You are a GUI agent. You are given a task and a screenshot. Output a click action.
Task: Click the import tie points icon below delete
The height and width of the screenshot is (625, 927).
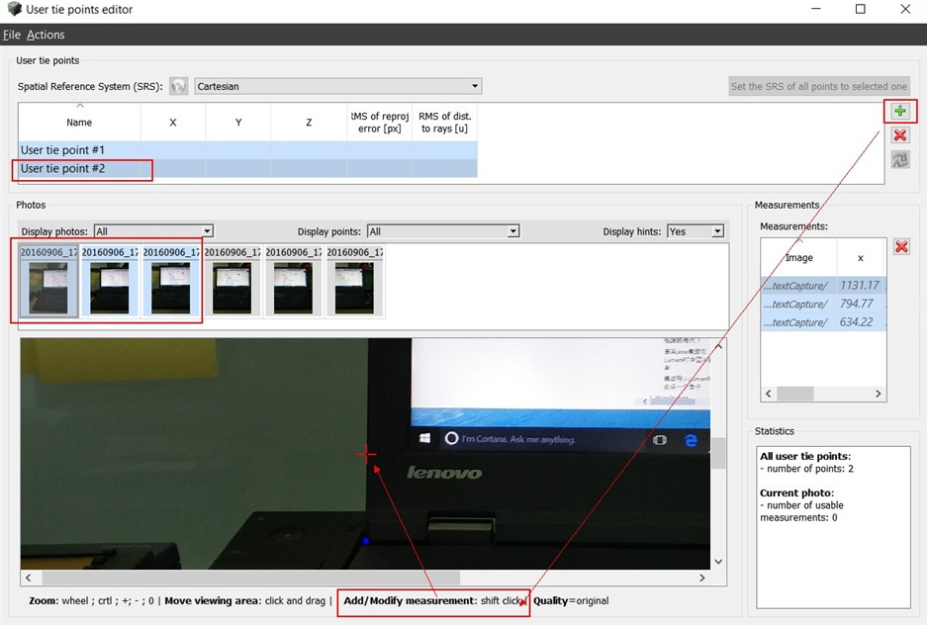(900, 159)
